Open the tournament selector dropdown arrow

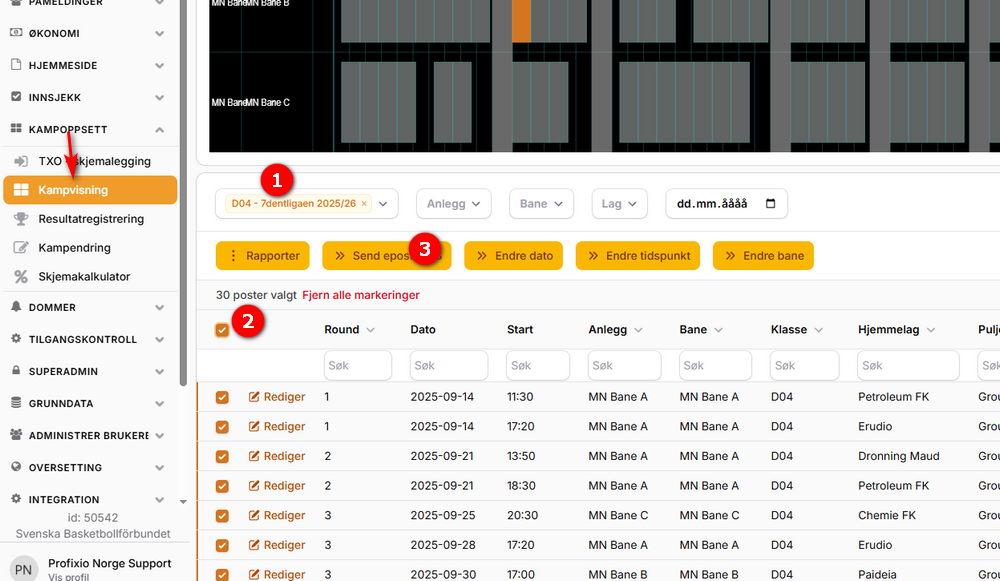pyautogui.click(x=383, y=203)
